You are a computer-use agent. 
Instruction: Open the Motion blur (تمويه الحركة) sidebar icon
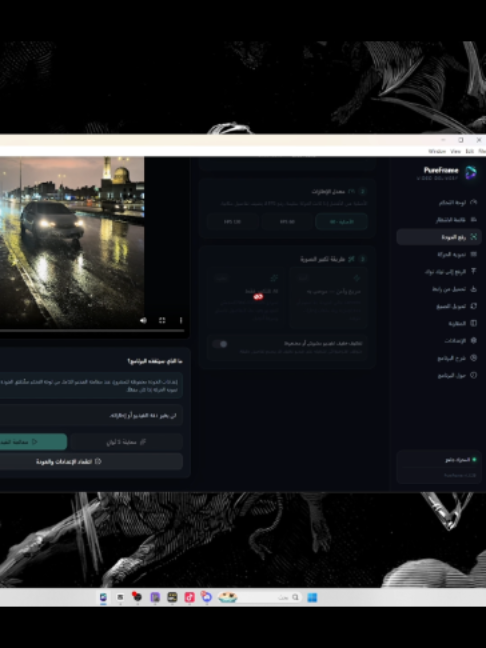click(x=474, y=254)
